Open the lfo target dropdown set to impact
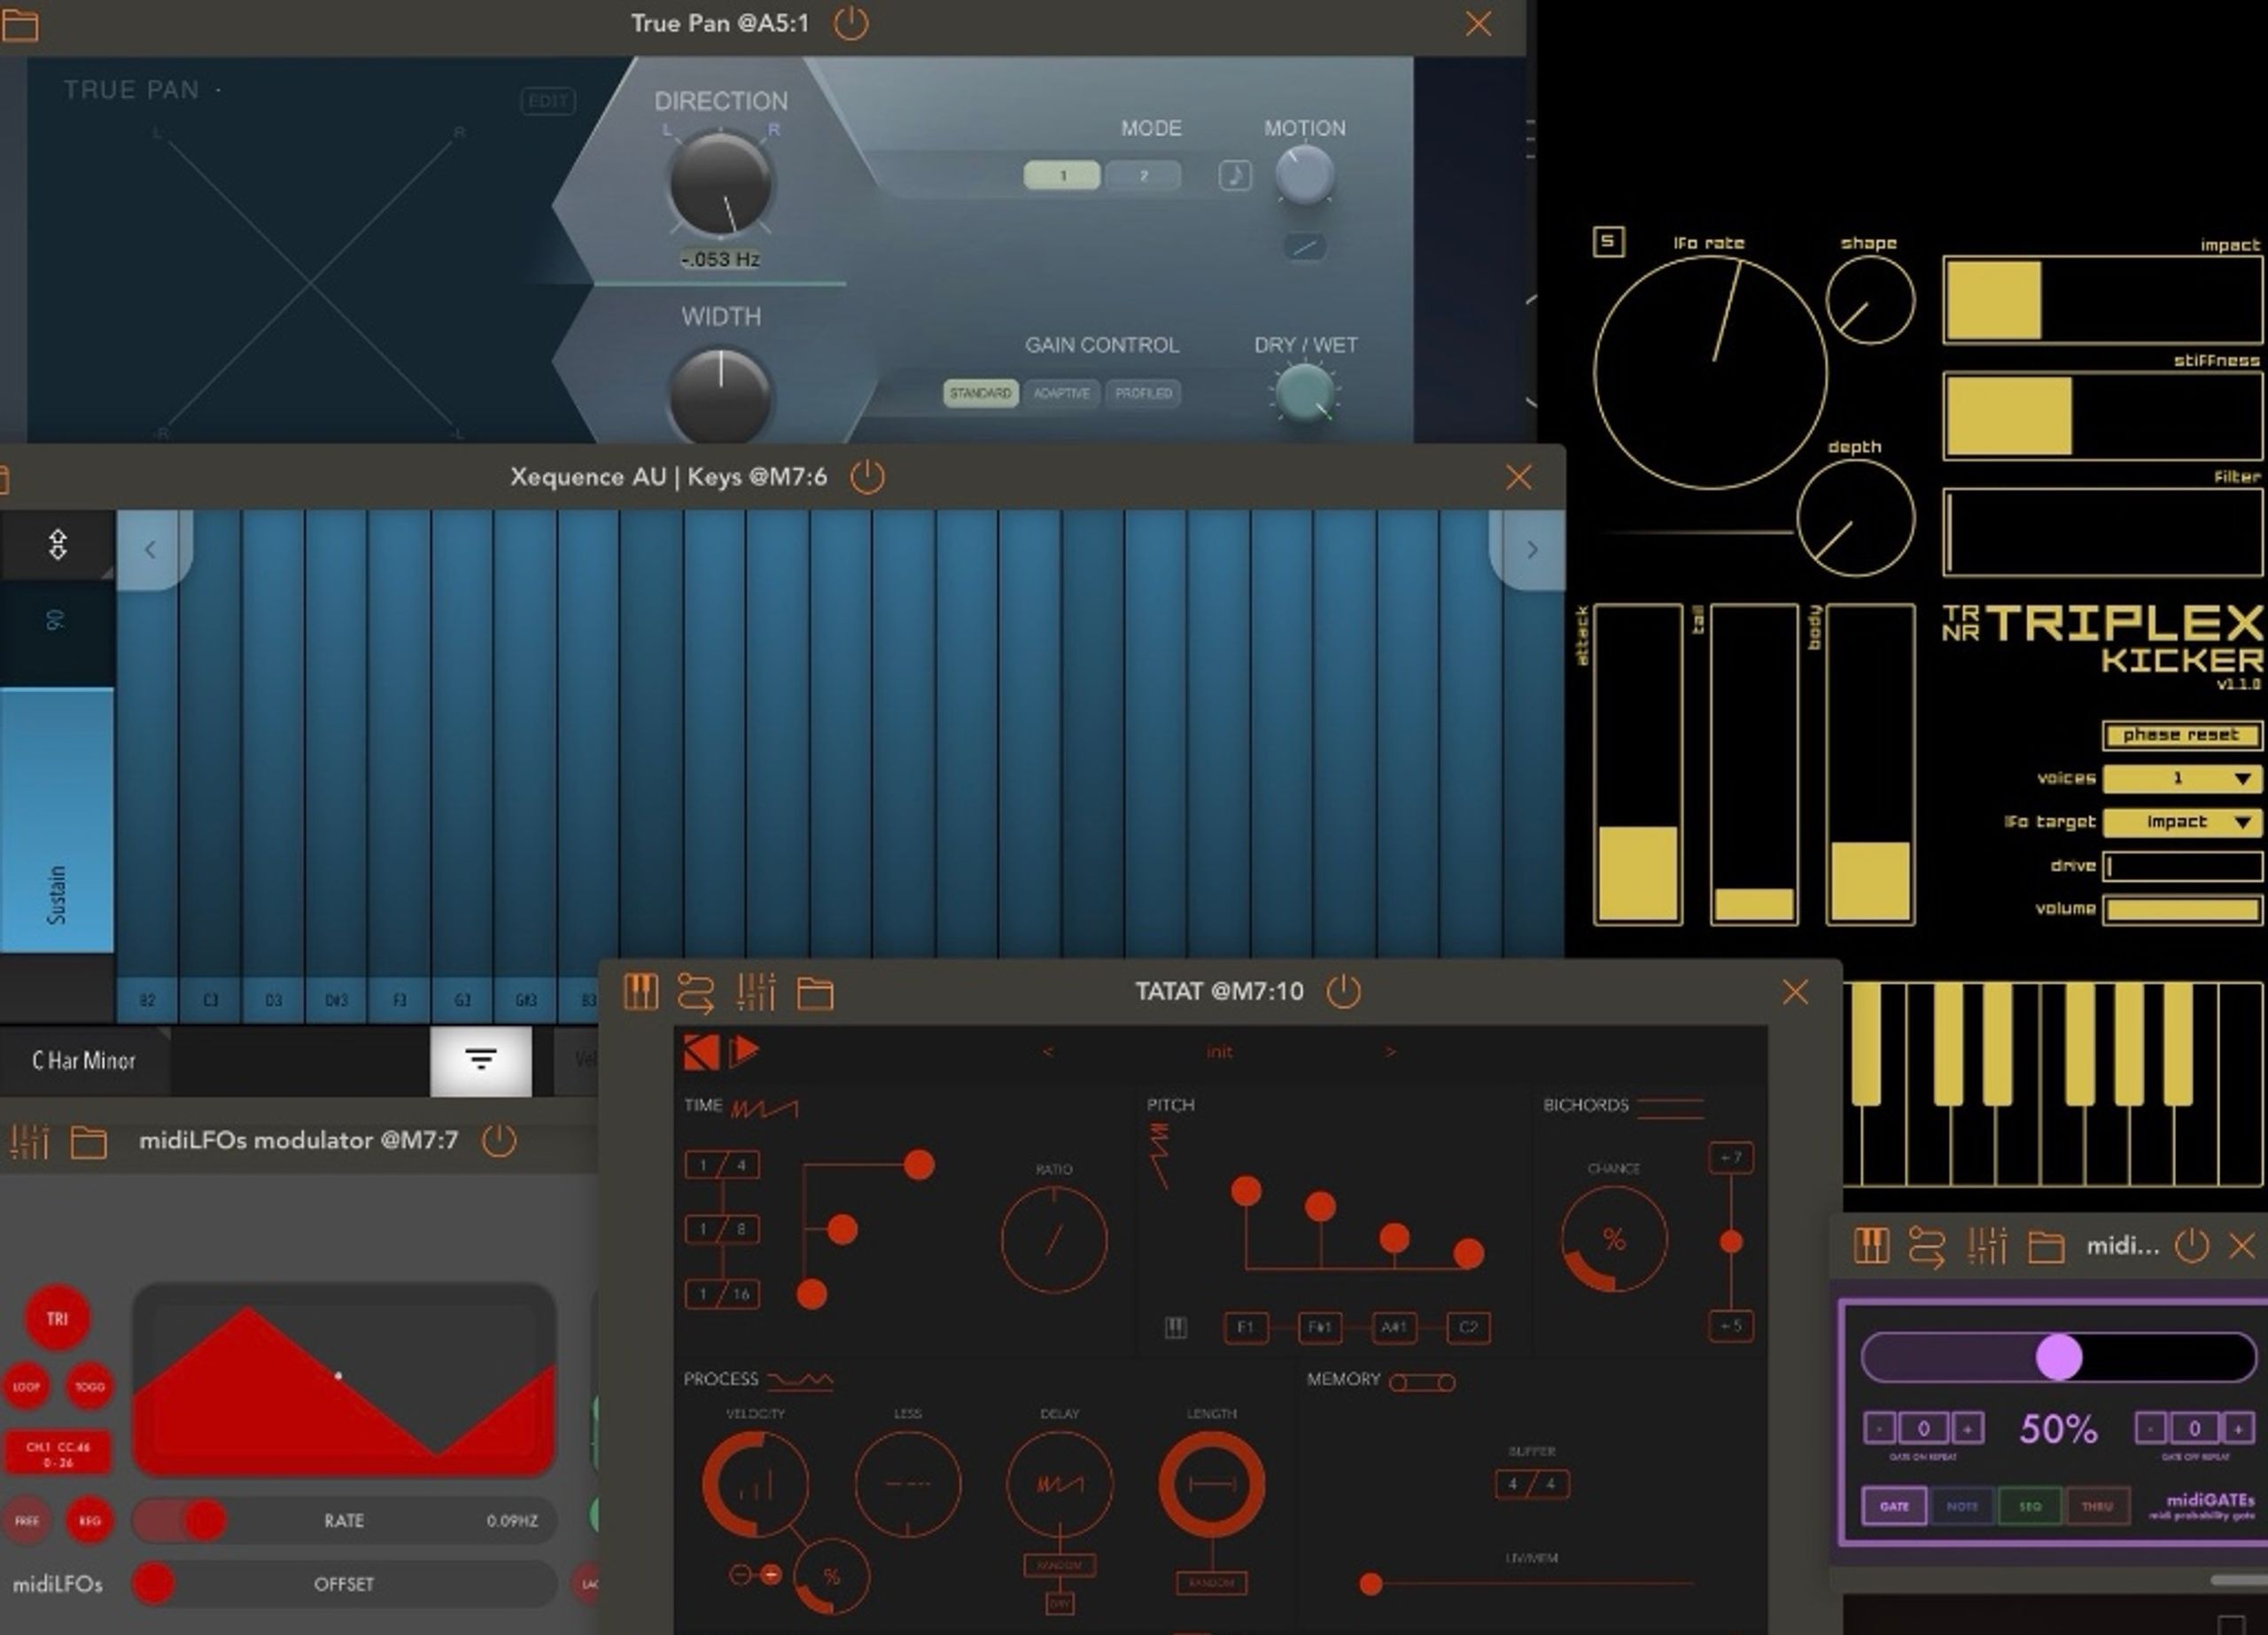Screen dimensions: 2268x1635 point(2180,822)
